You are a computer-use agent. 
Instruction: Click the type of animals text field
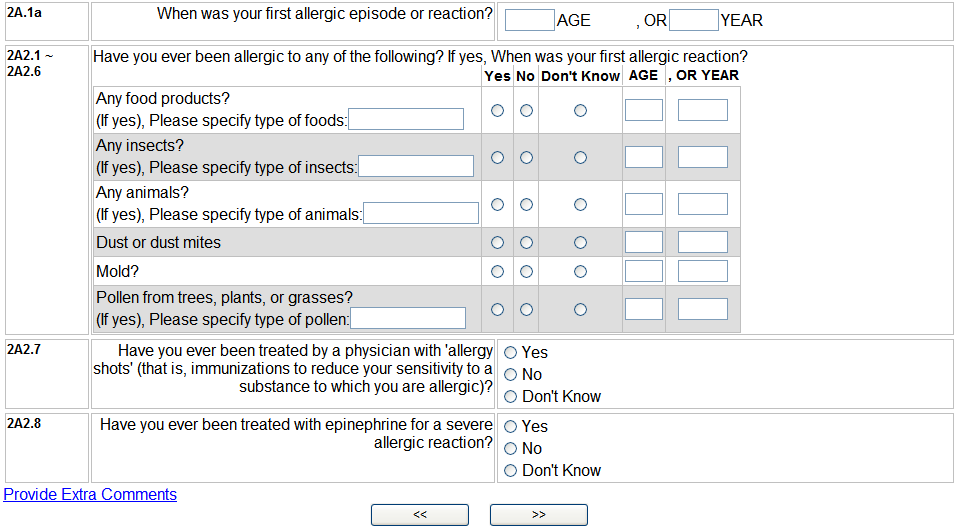tap(421, 213)
